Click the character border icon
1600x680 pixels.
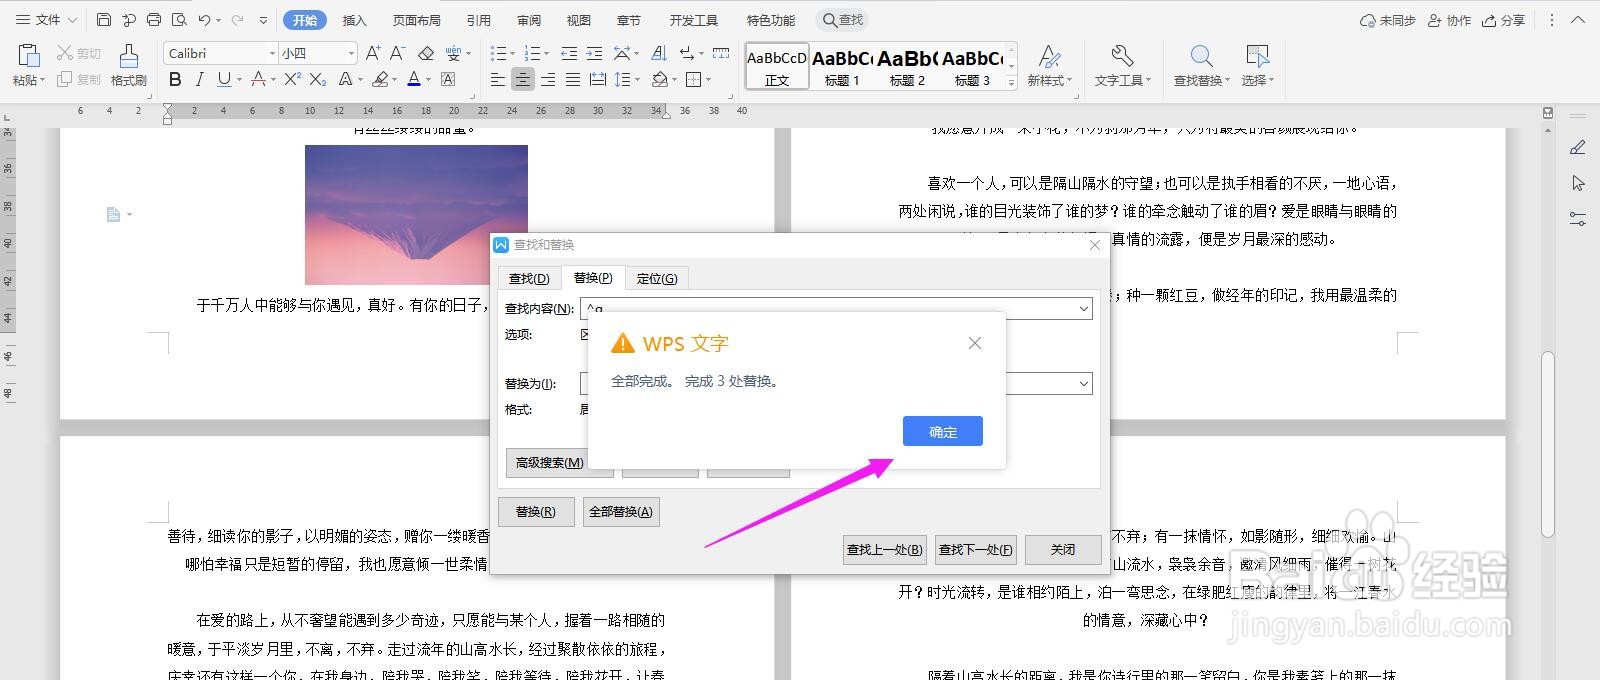point(448,79)
